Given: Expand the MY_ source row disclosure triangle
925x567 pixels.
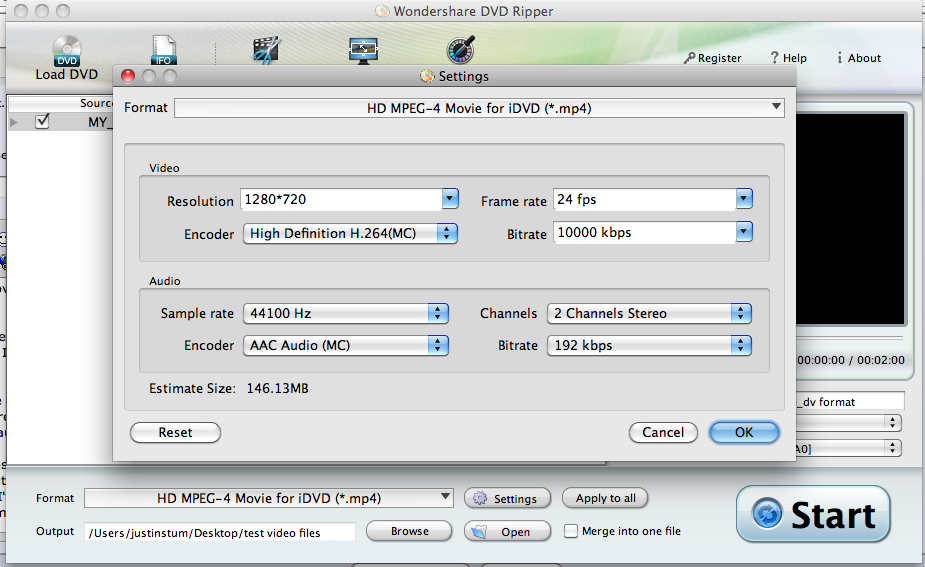Looking at the screenshot, I should [x=14, y=122].
